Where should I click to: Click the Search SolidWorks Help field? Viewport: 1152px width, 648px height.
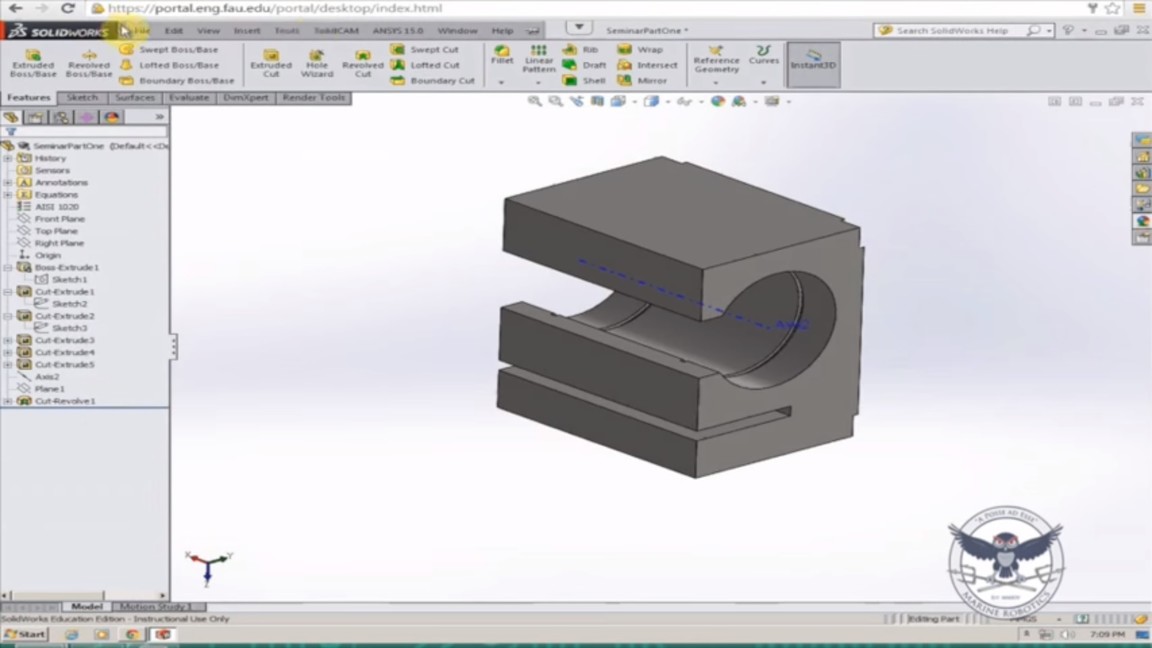pos(958,31)
